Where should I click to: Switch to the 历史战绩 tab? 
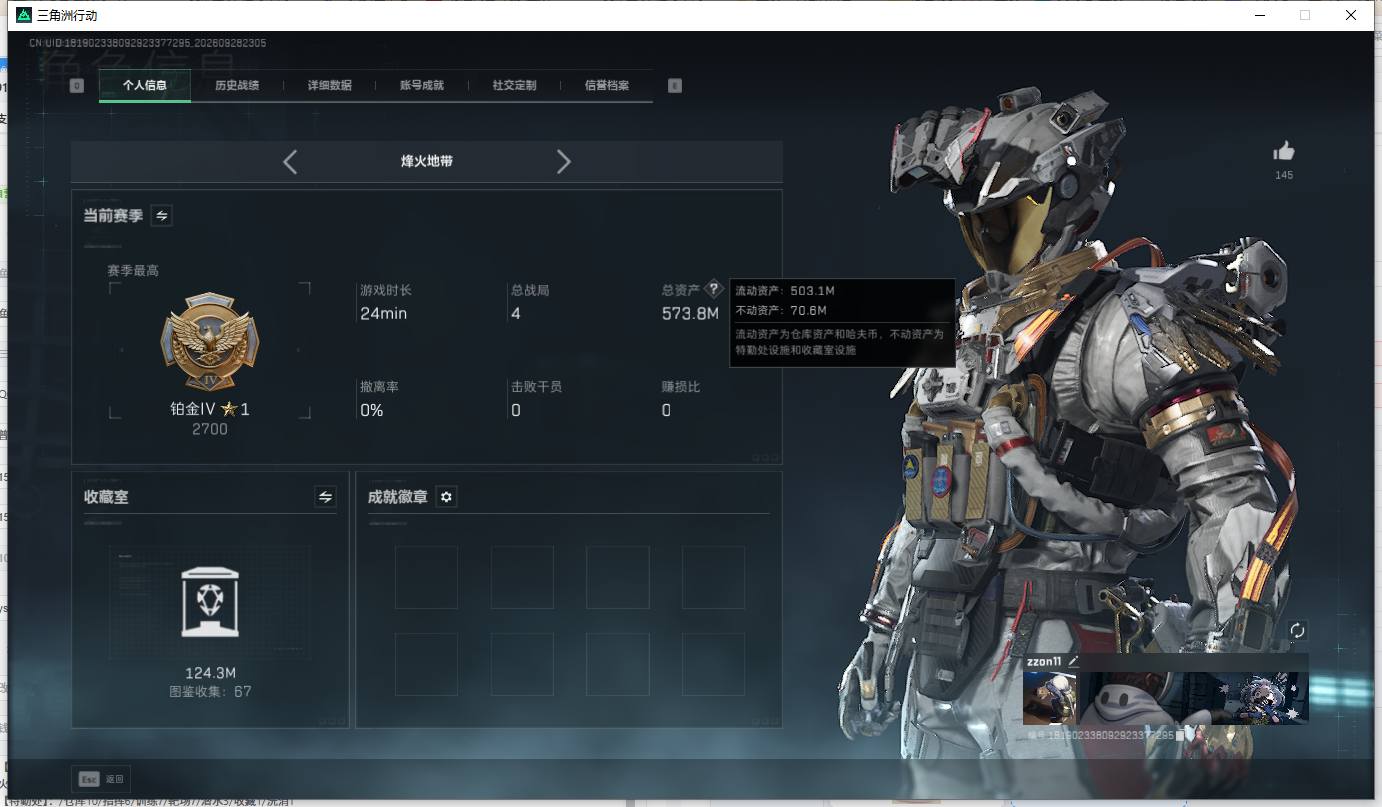[237, 85]
